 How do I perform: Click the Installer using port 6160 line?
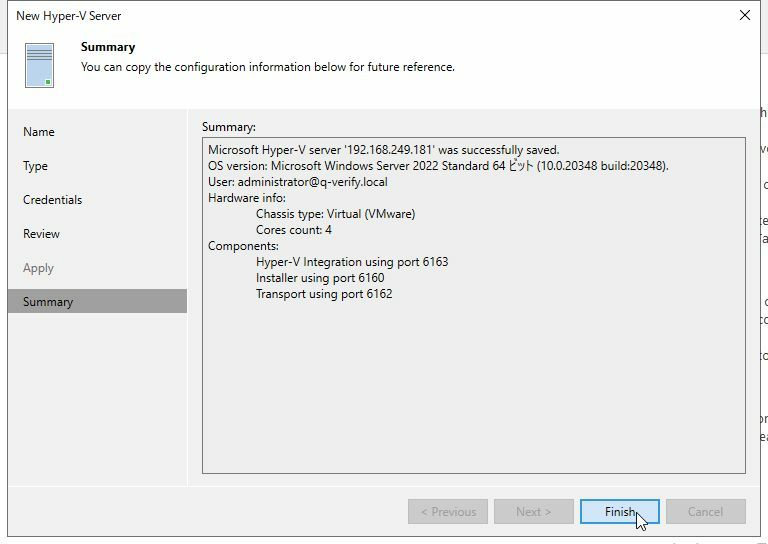[320, 278]
